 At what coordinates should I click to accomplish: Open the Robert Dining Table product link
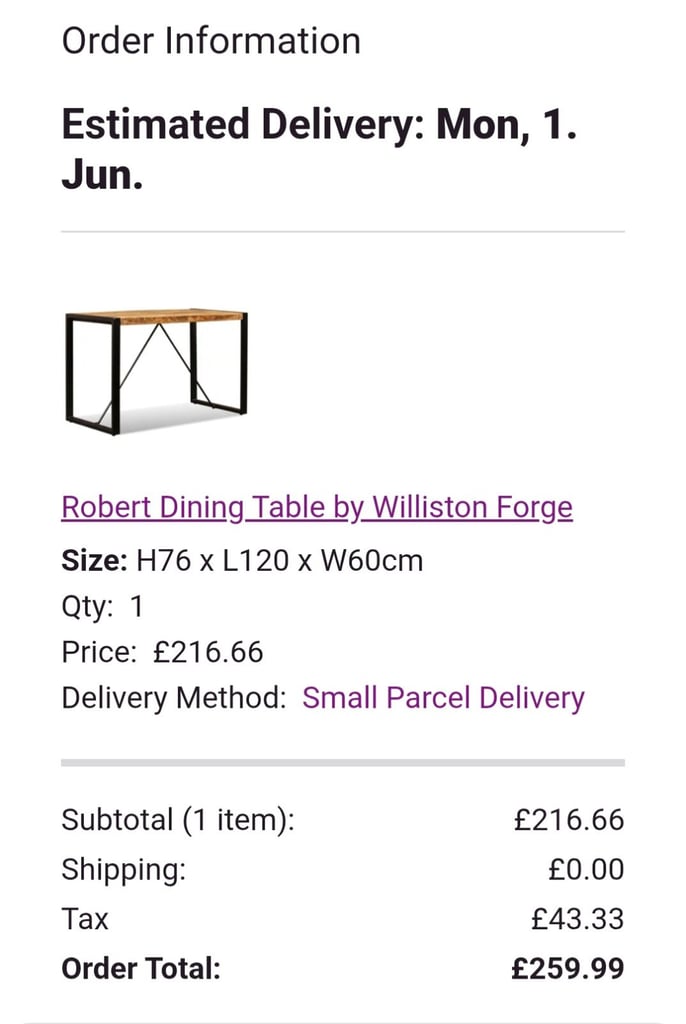point(317,507)
